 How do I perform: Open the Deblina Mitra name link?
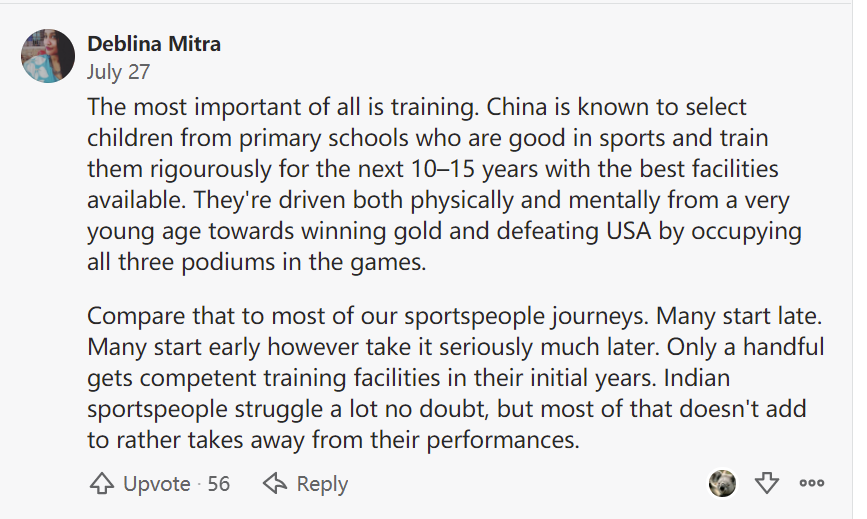click(x=154, y=44)
